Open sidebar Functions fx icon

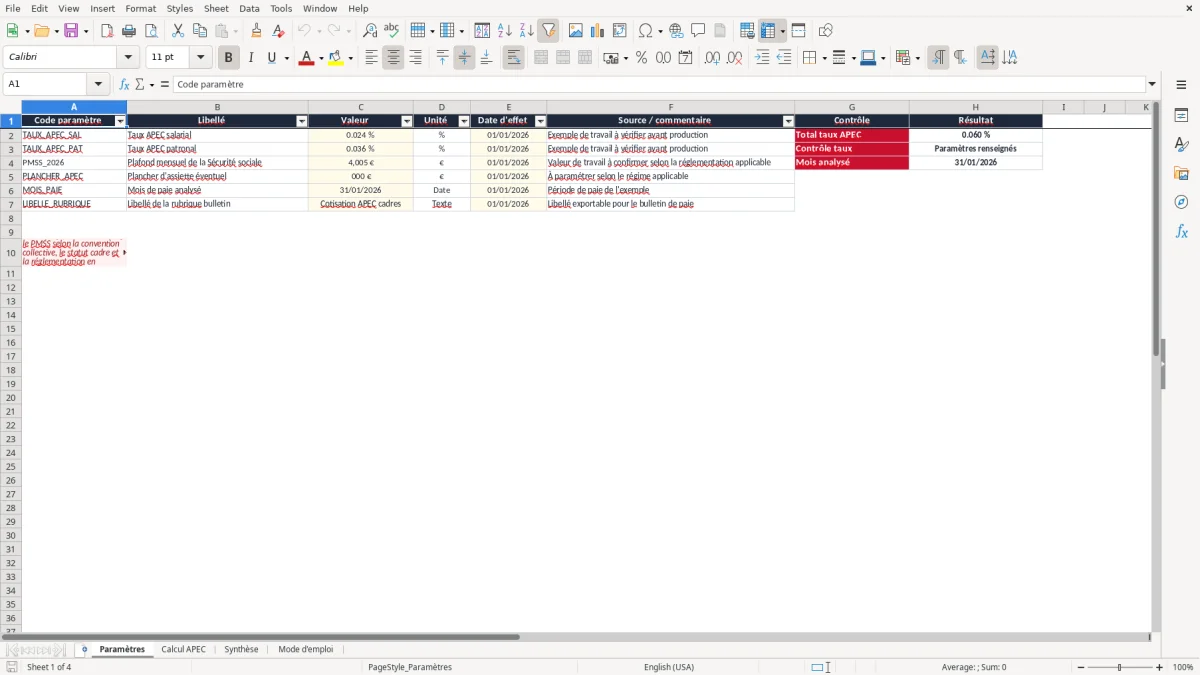click(1181, 232)
